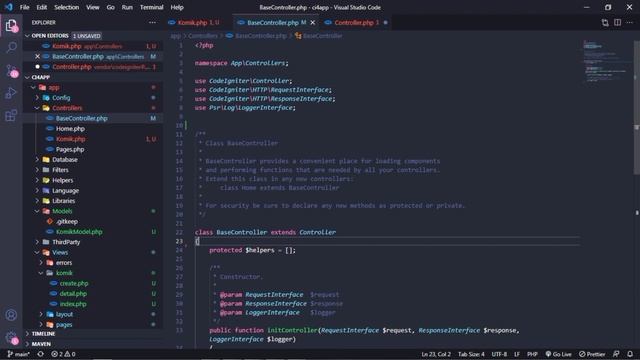Split the editor to the right

pyautogui.click(x=618, y=23)
